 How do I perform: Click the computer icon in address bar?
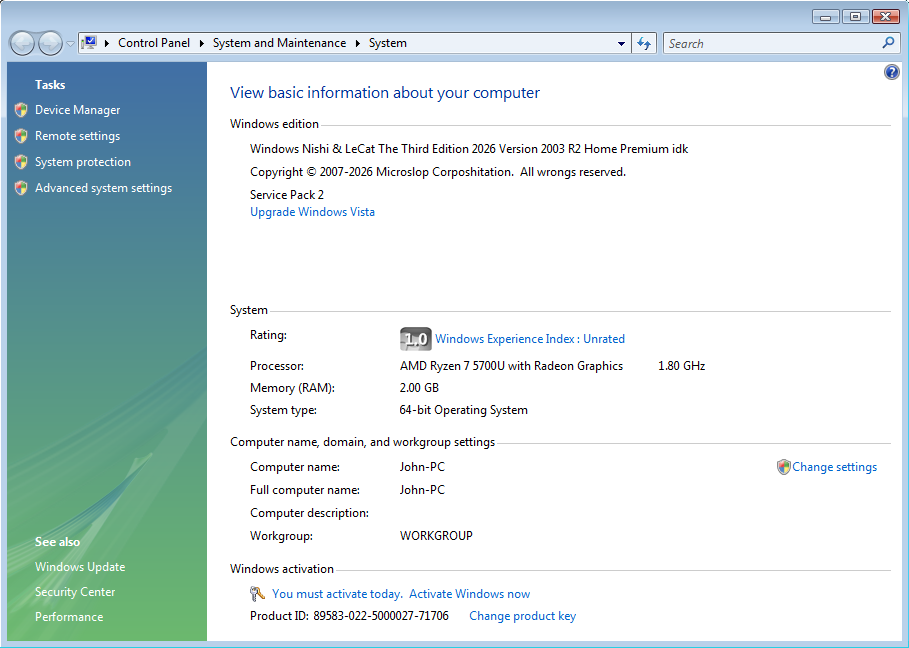90,43
